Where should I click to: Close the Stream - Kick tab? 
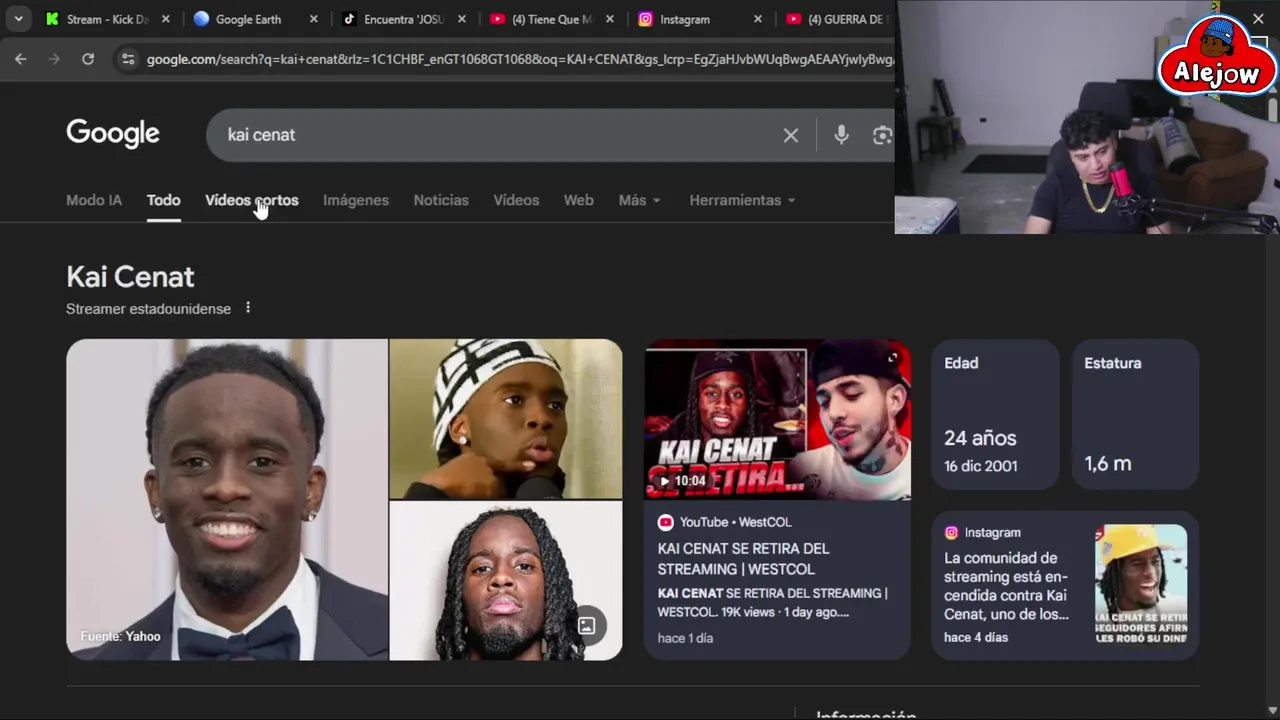166,19
